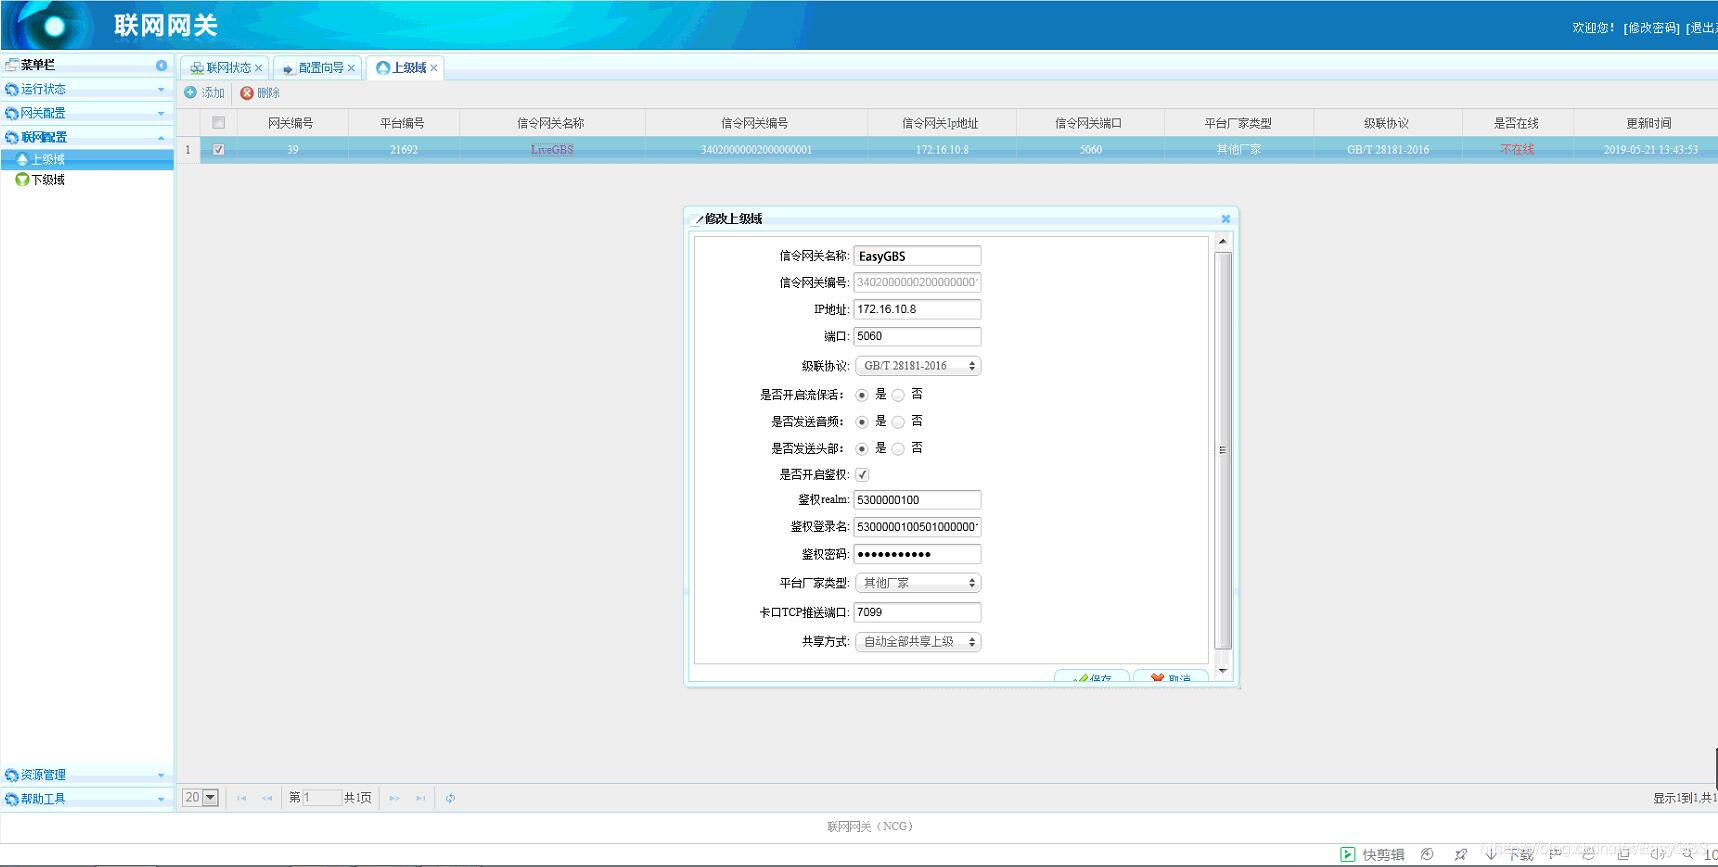The height and width of the screenshot is (867, 1718).
Task: Click dialog scrollbar up arrow
Action: coord(1222,242)
